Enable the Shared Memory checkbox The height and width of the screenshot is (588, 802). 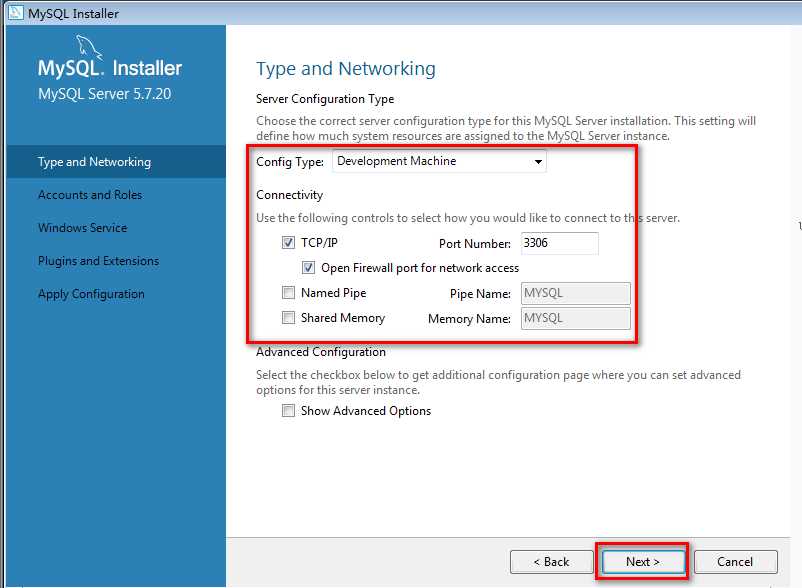pyautogui.click(x=288, y=318)
